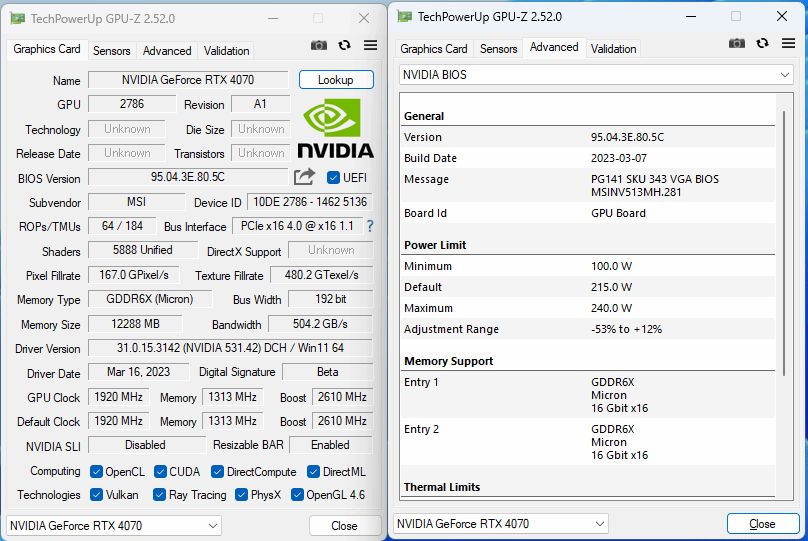
Task: Click Board Id value GPU Board
Action: 618,213
